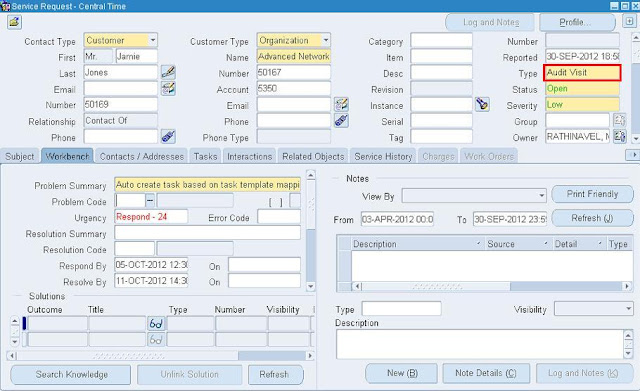
Task: Click Refresh button under Solutions
Action: (x=276, y=374)
